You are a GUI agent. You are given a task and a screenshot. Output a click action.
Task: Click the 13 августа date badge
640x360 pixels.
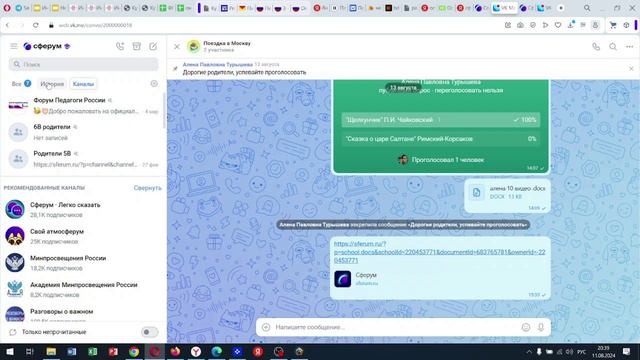coord(403,87)
